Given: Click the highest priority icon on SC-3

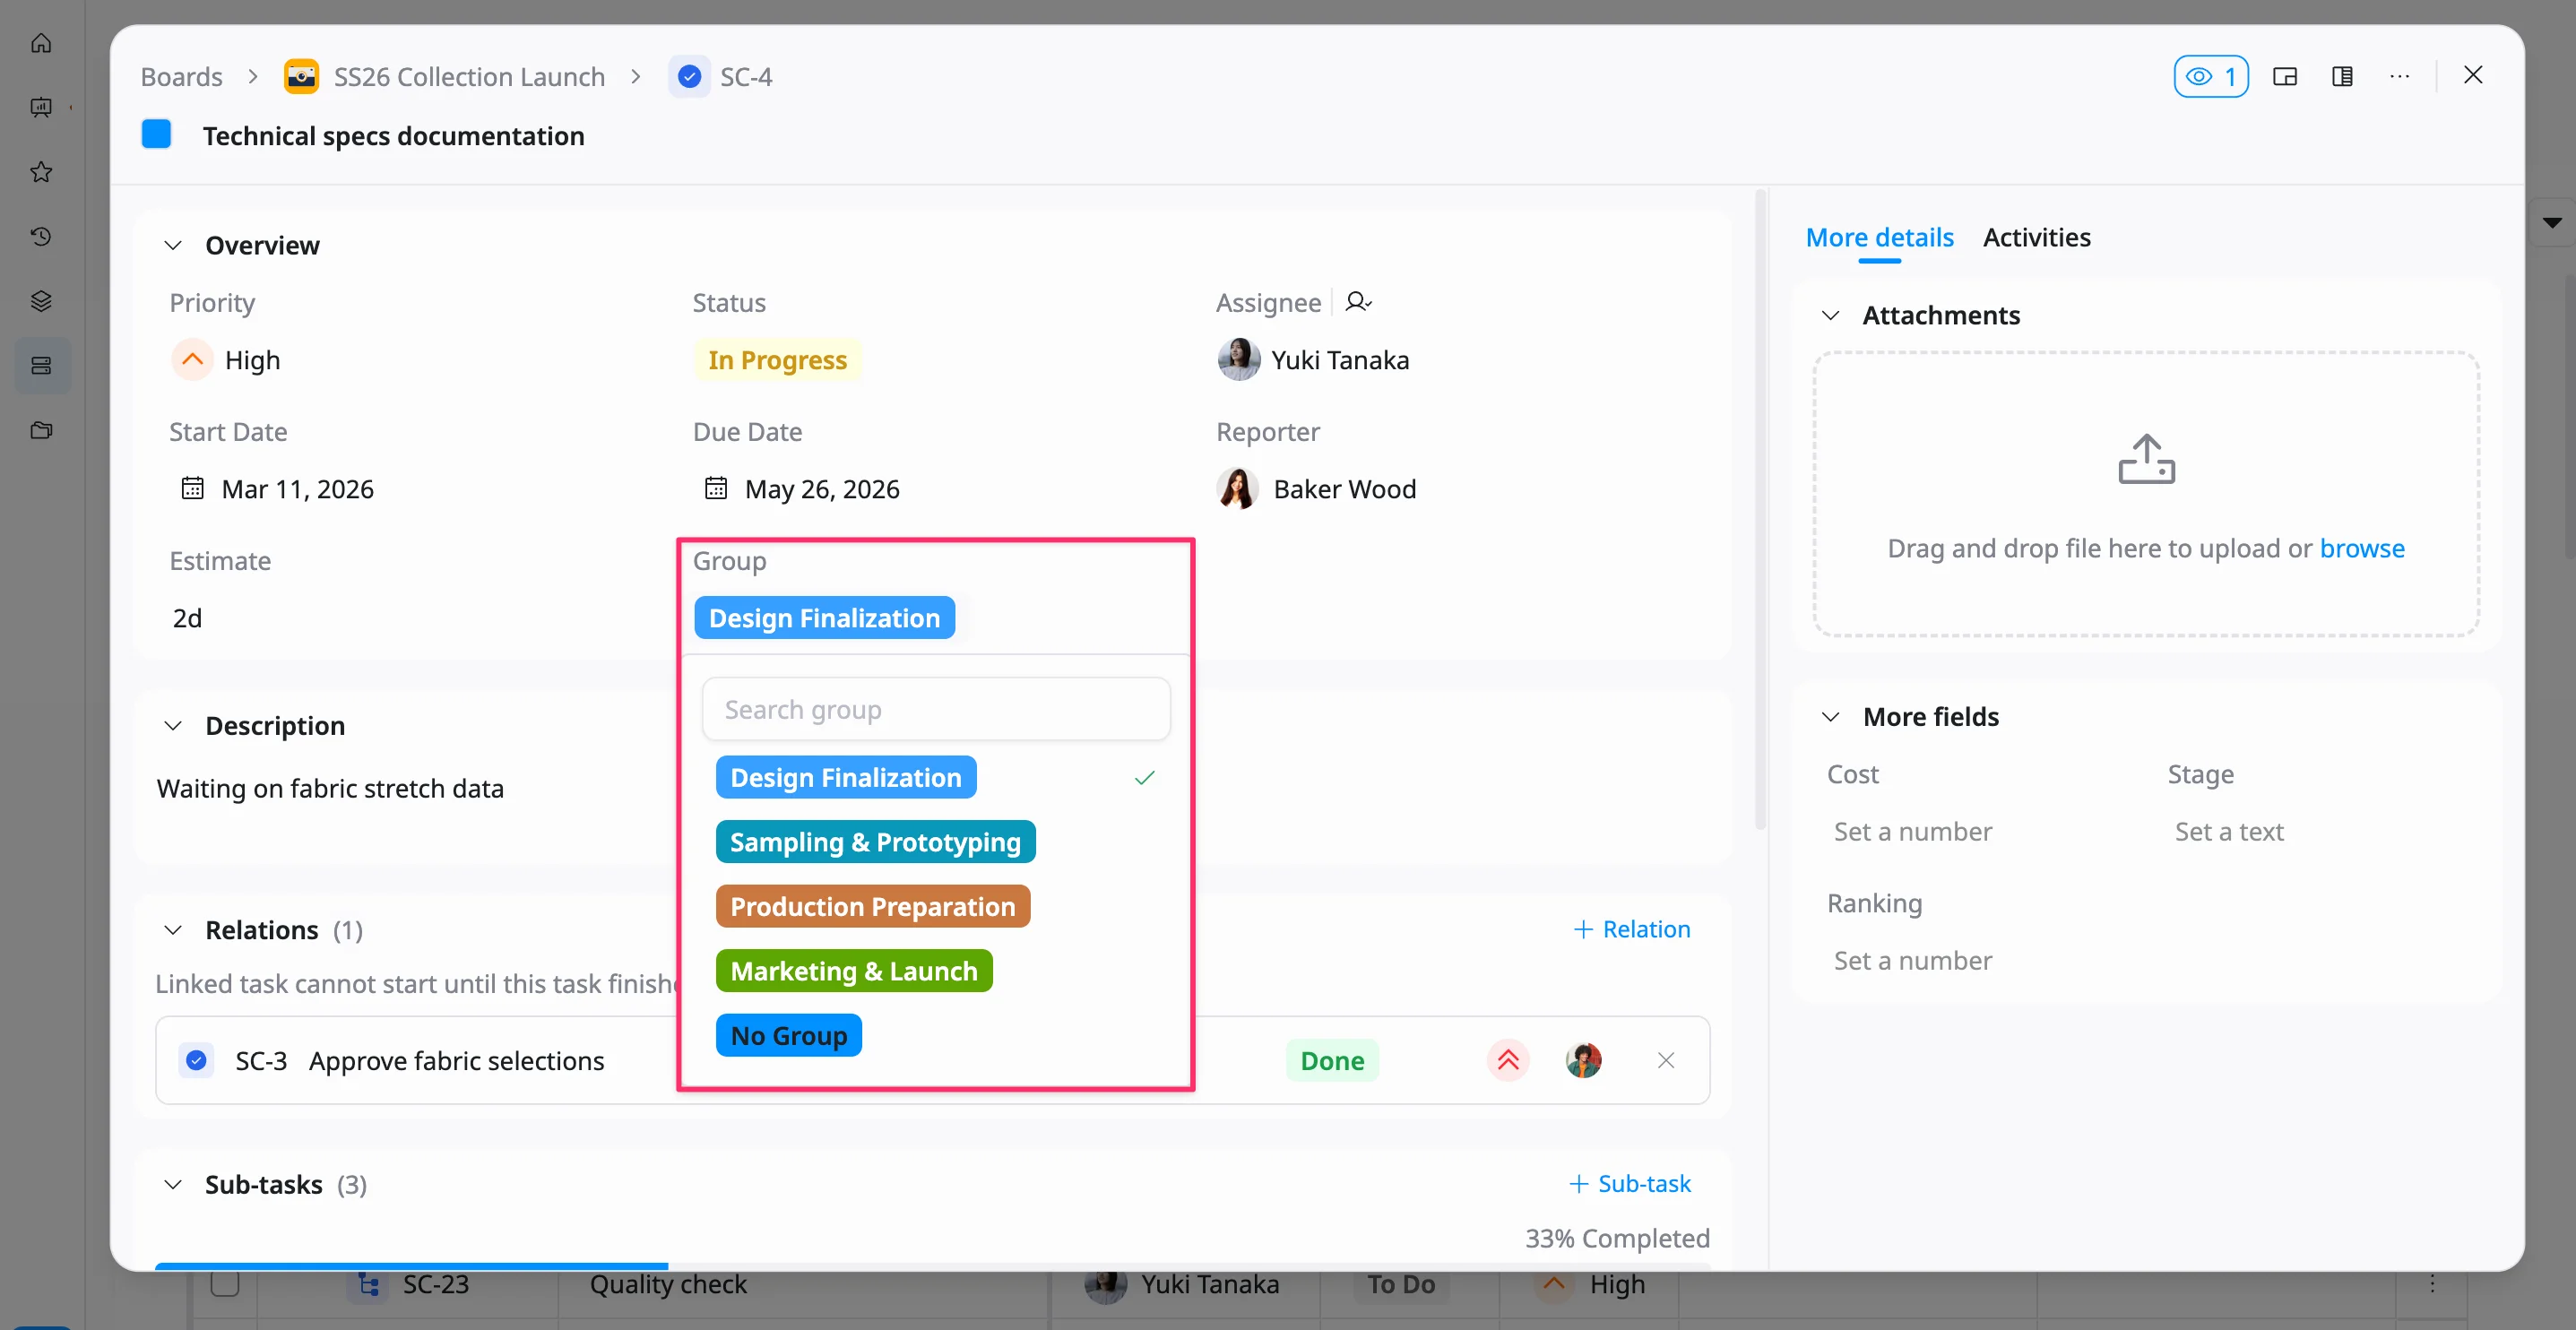Looking at the screenshot, I should tap(1508, 1060).
